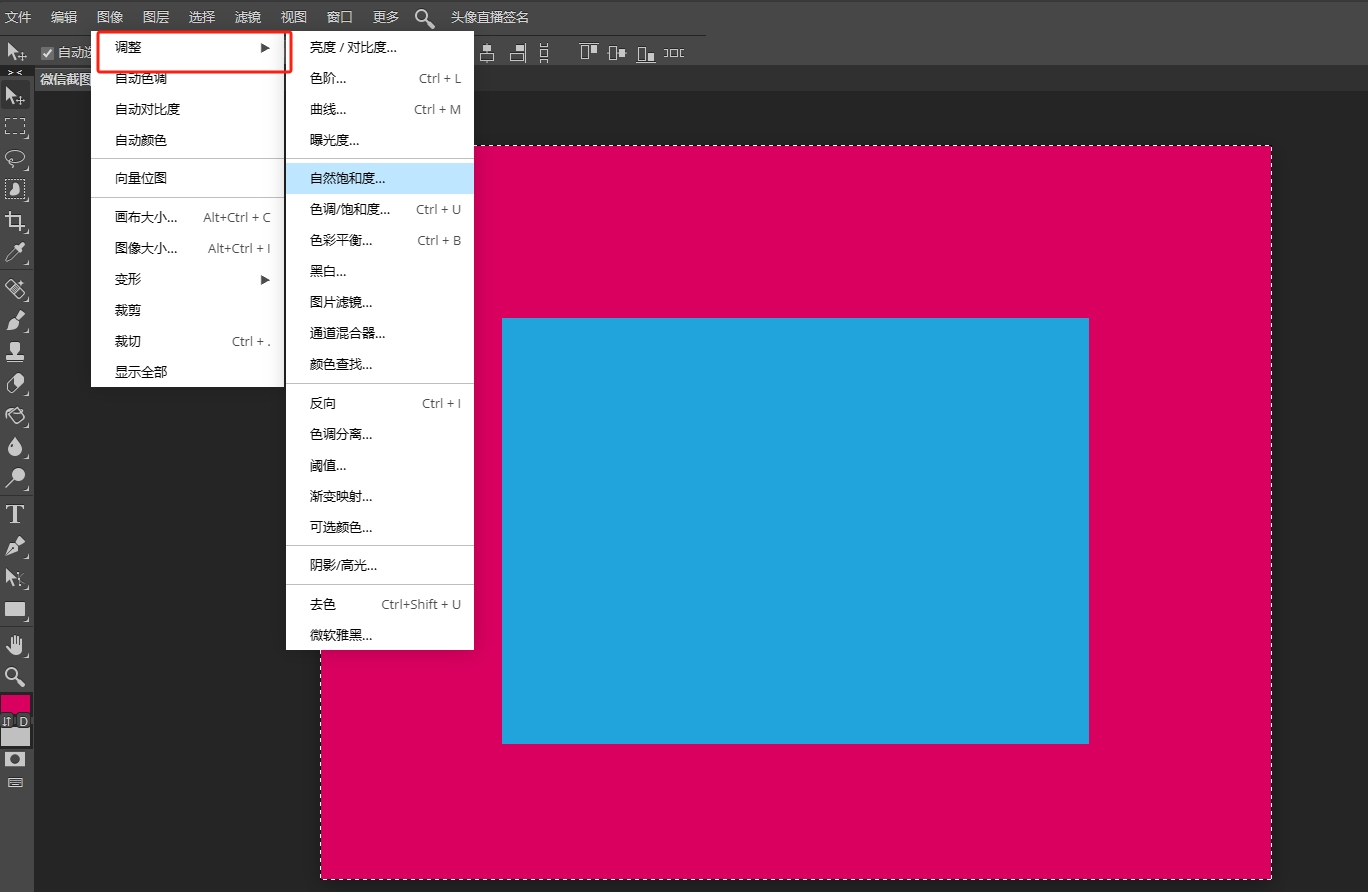Open search via magnifying glass in menu bar
The image size is (1368, 892).
click(424, 17)
